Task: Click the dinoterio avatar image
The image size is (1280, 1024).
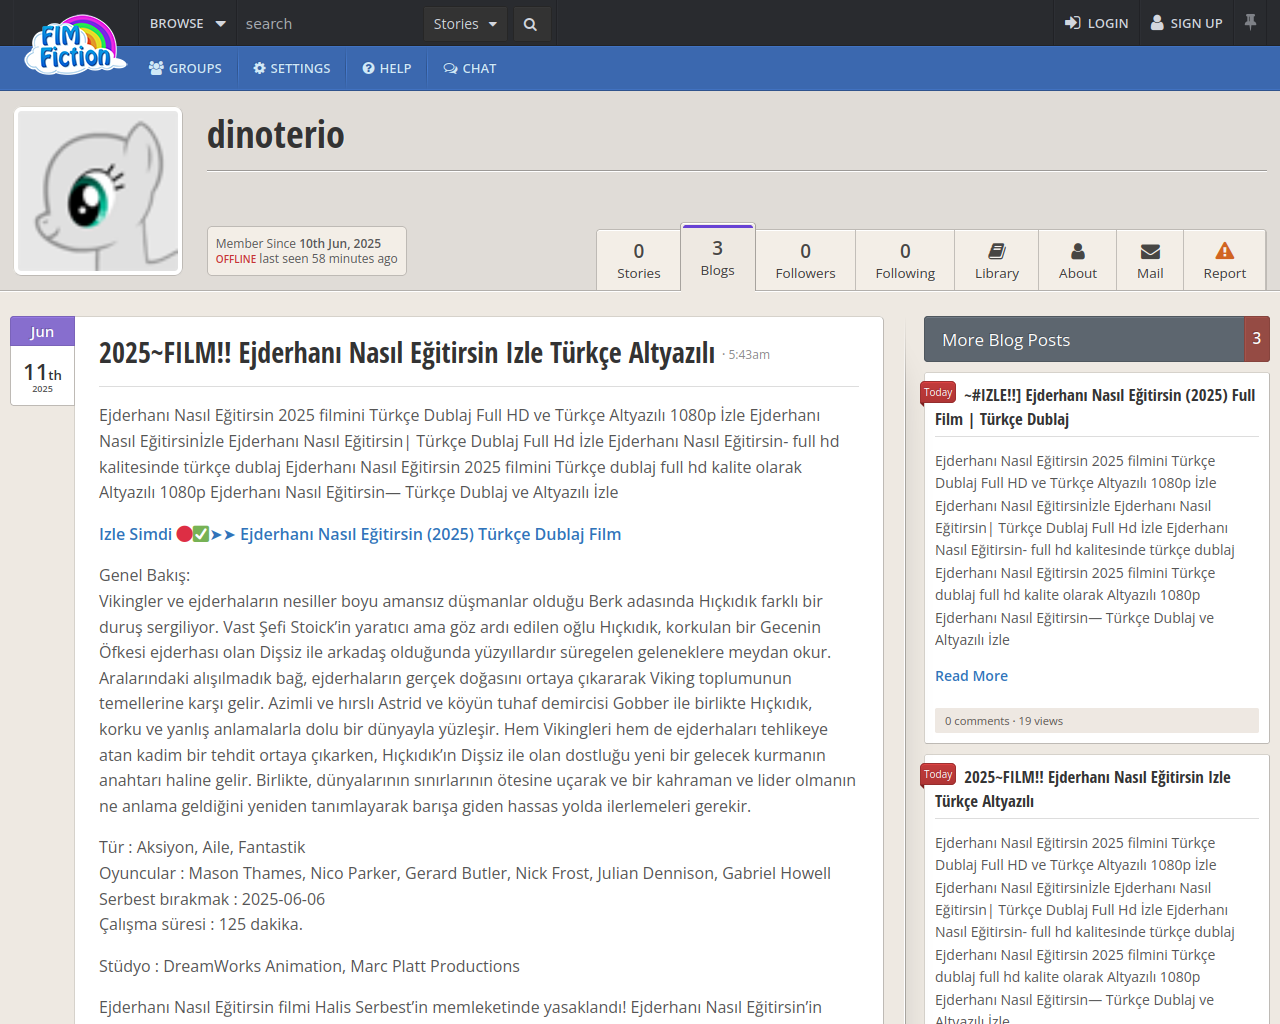Action: [98, 191]
